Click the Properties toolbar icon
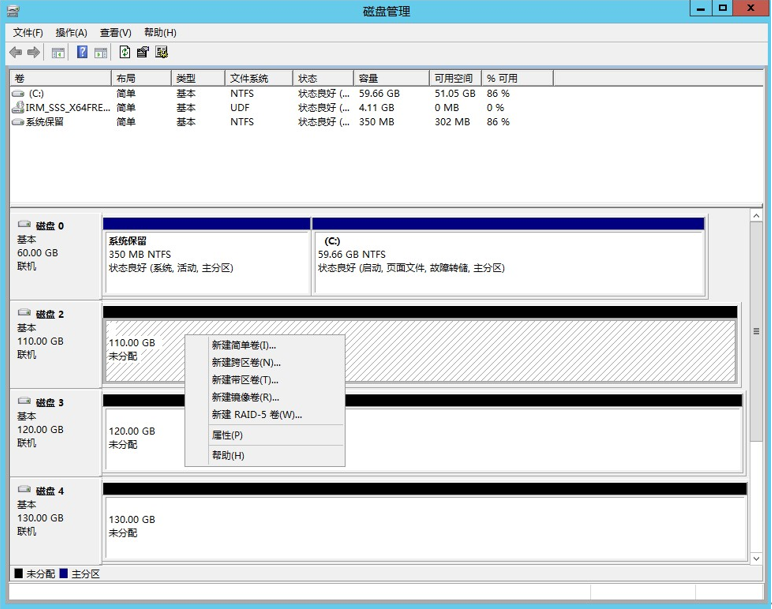The height and width of the screenshot is (609, 772). tap(143, 52)
